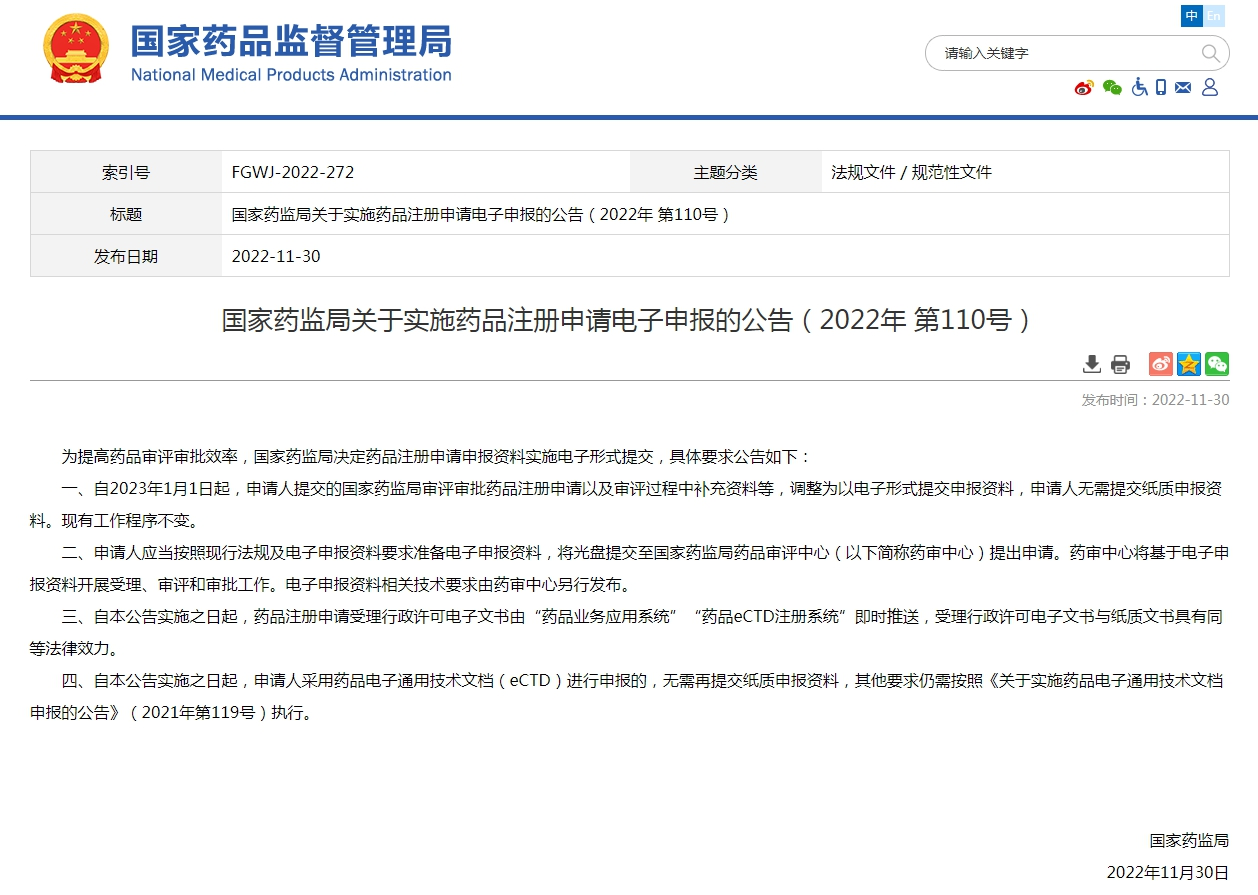
Task: Click the mobile phone icon in the header
Action: 1161,88
